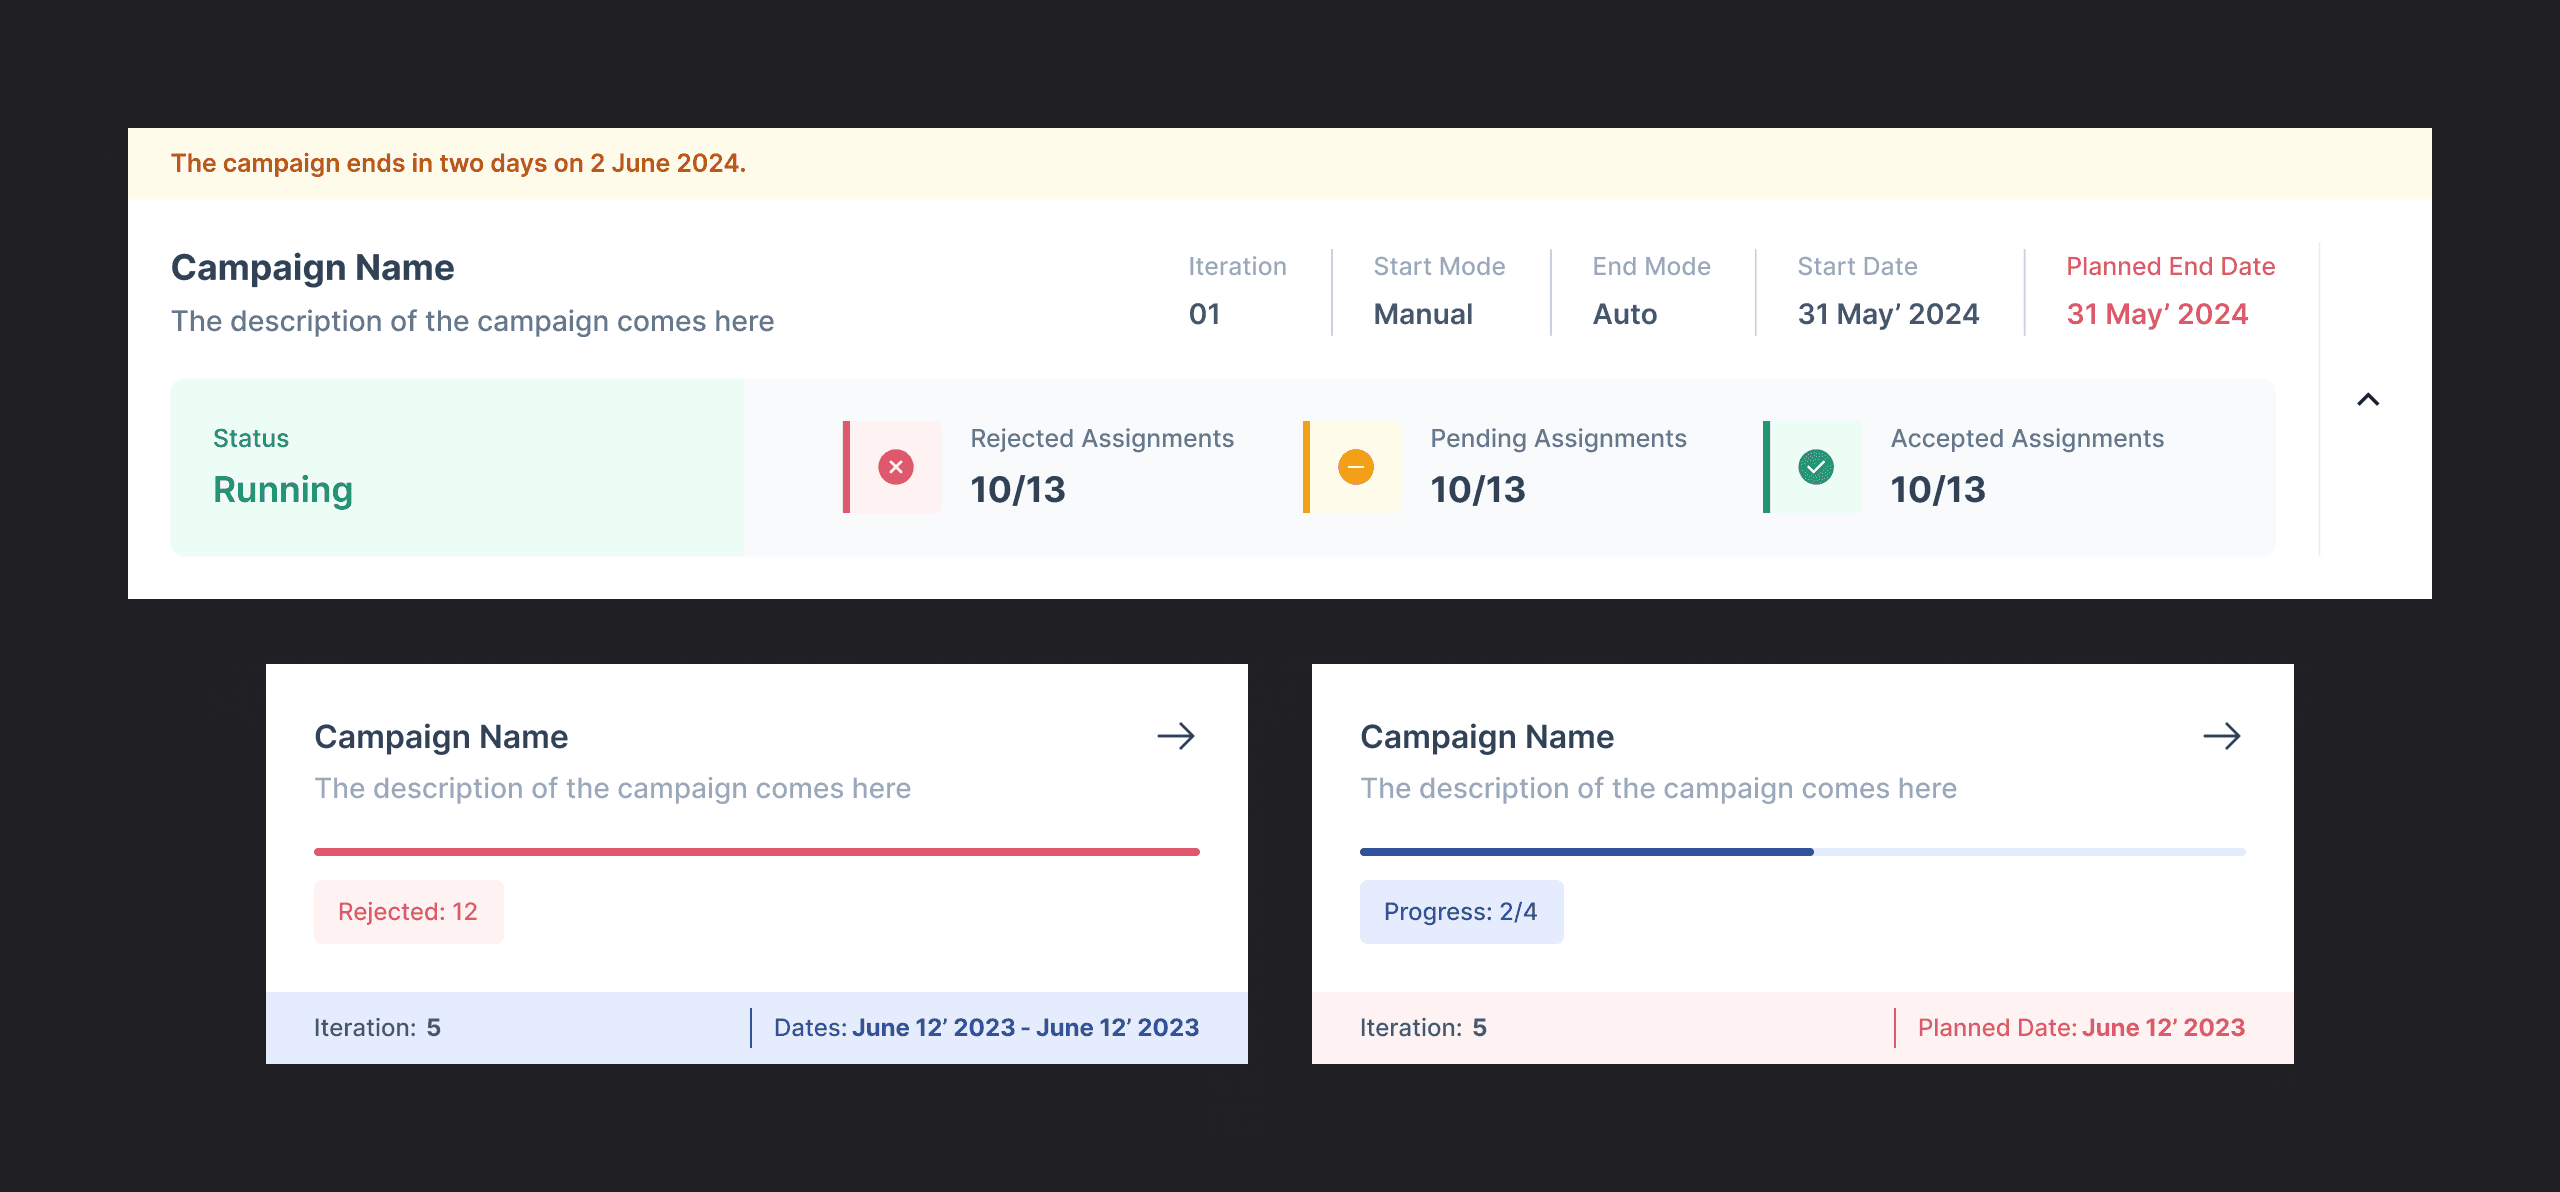
Task: Click the blue campaign progress bar
Action: click(x=1586, y=852)
